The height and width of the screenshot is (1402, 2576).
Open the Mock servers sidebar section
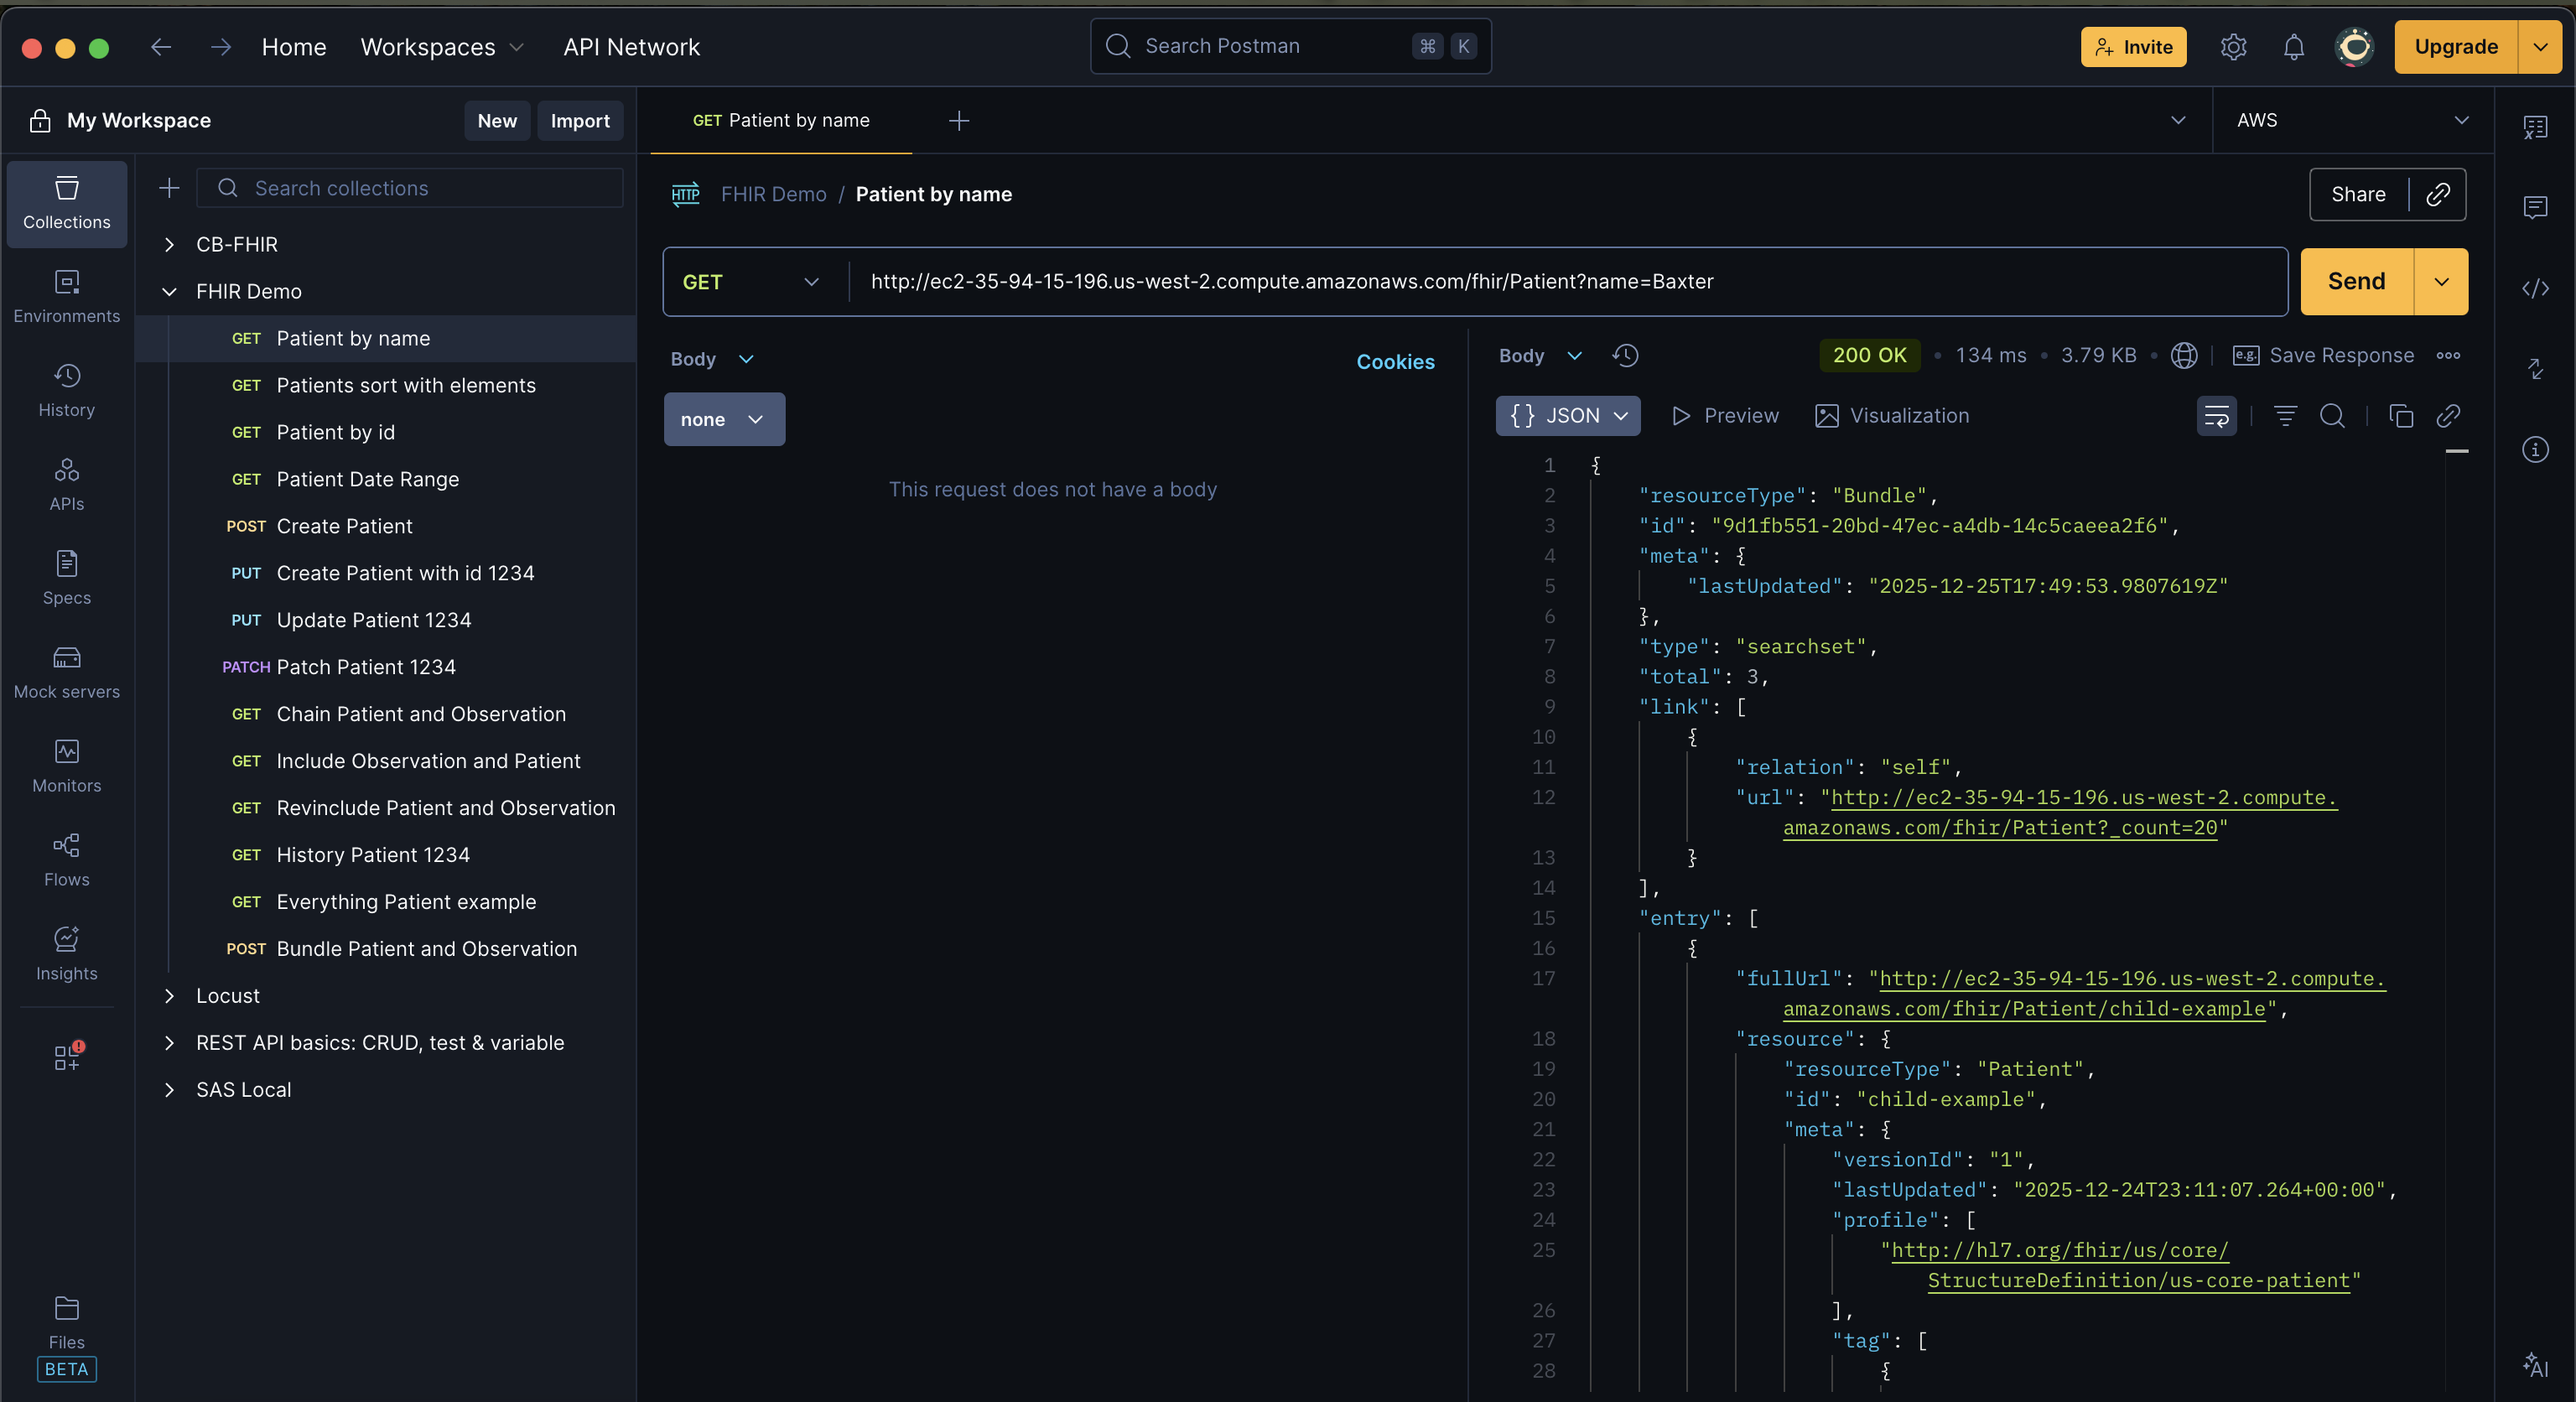coord(66,672)
